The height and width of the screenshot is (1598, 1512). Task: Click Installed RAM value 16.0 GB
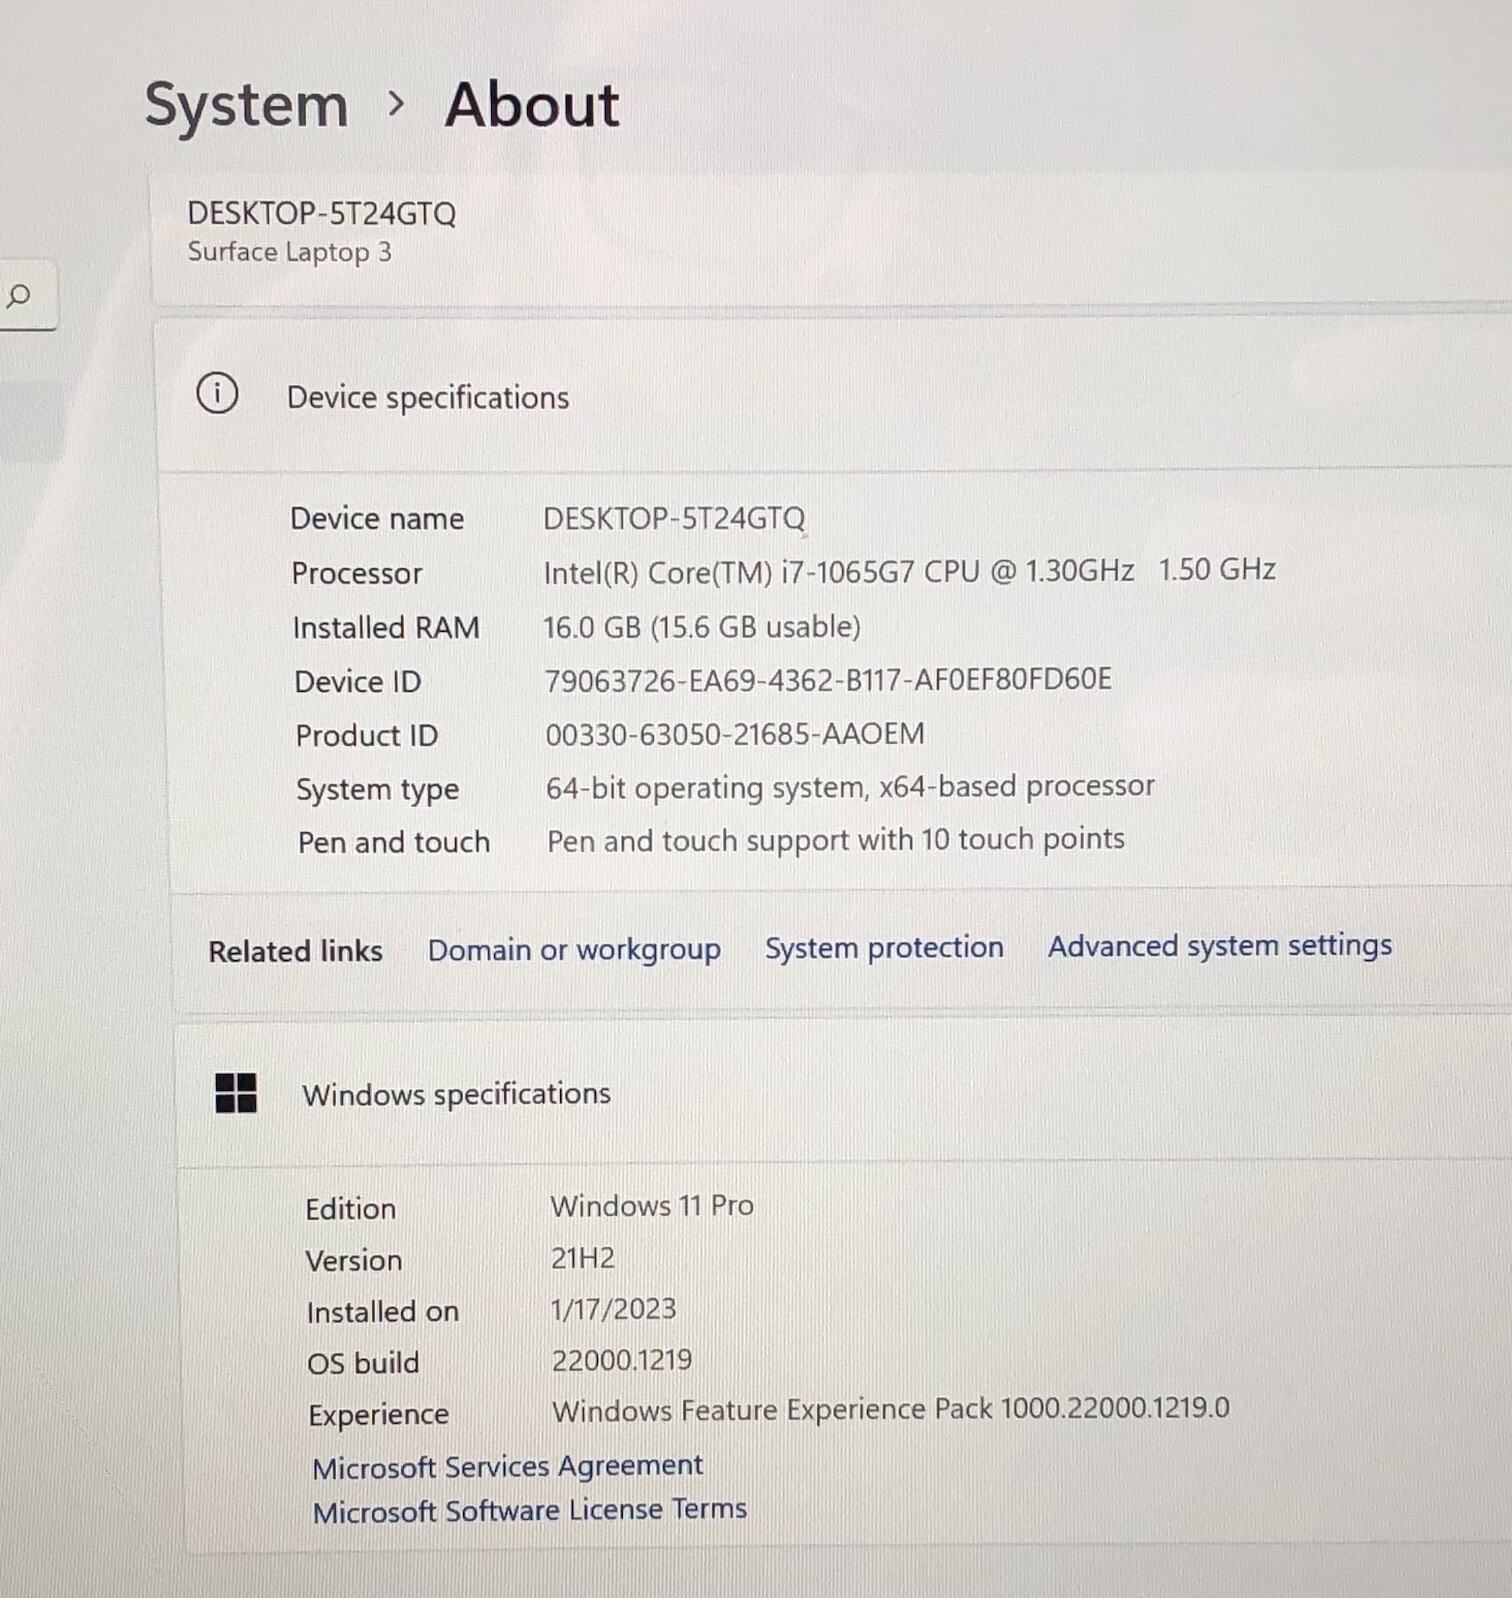pyautogui.click(x=701, y=627)
